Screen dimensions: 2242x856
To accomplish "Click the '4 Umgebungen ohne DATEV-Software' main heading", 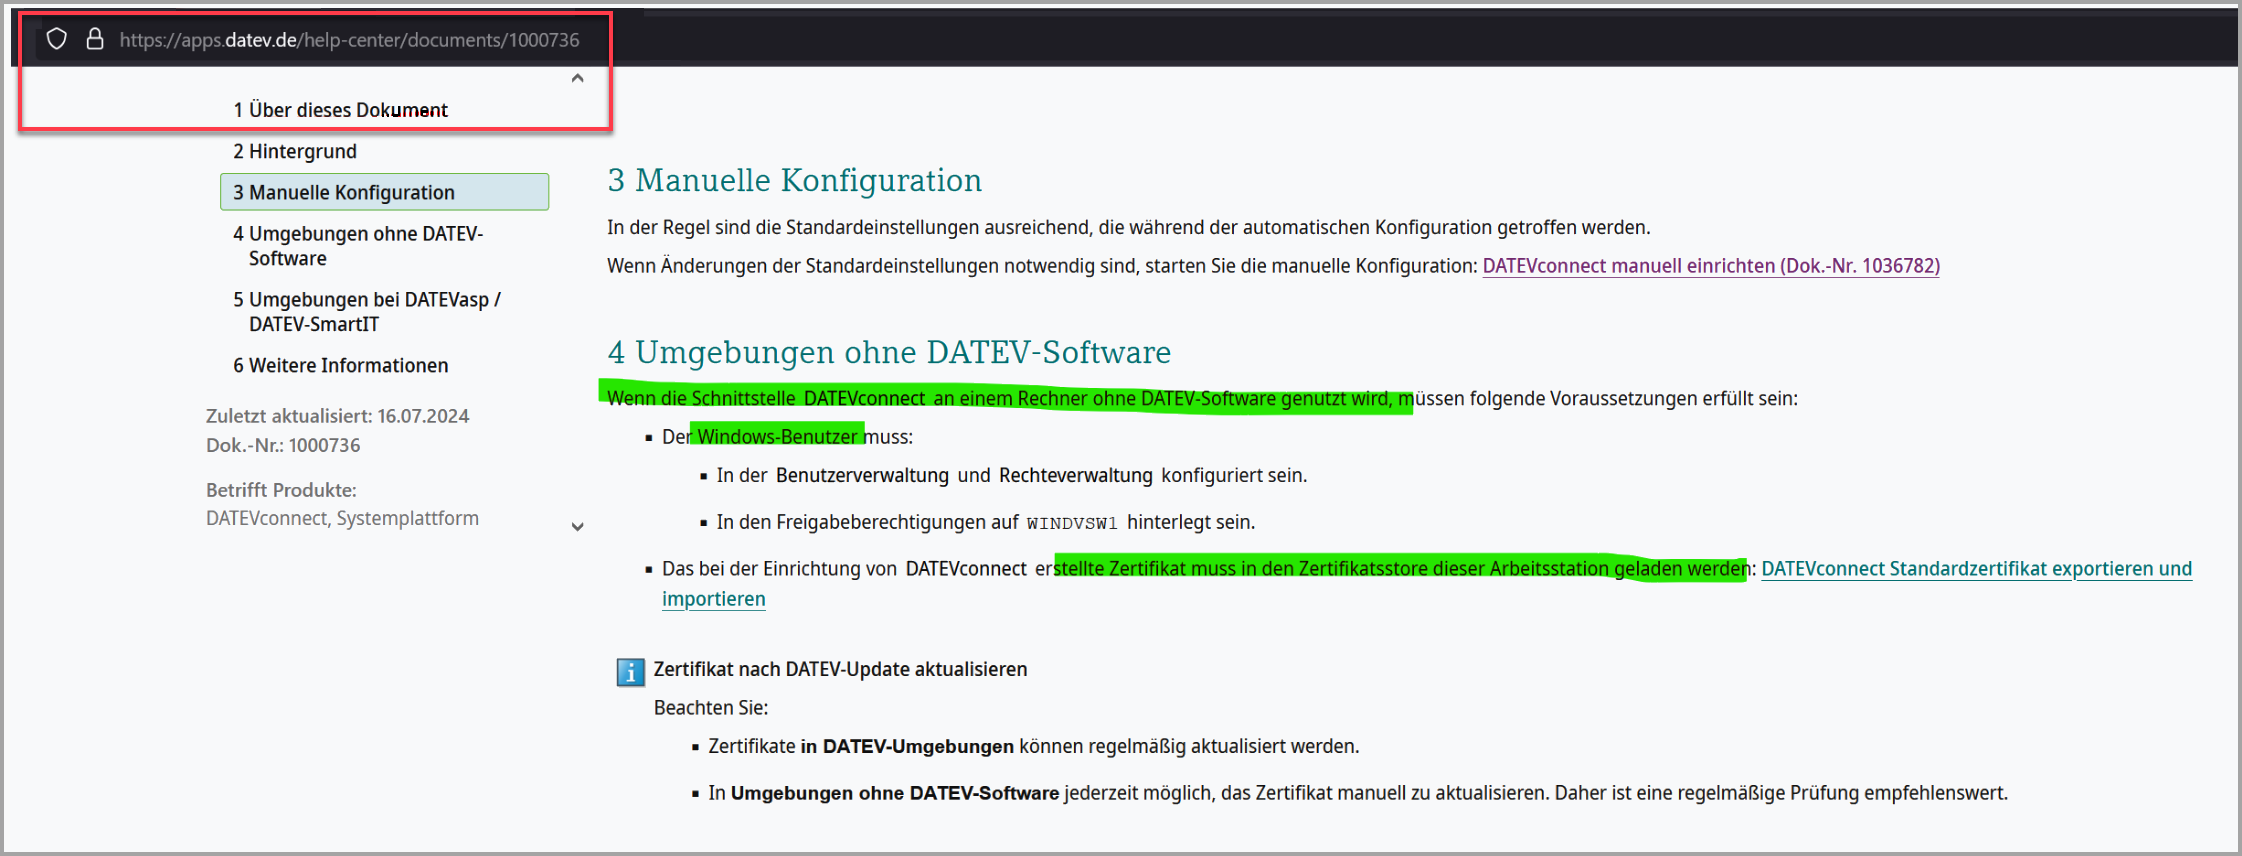I will pyautogui.click(x=888, y=352).
